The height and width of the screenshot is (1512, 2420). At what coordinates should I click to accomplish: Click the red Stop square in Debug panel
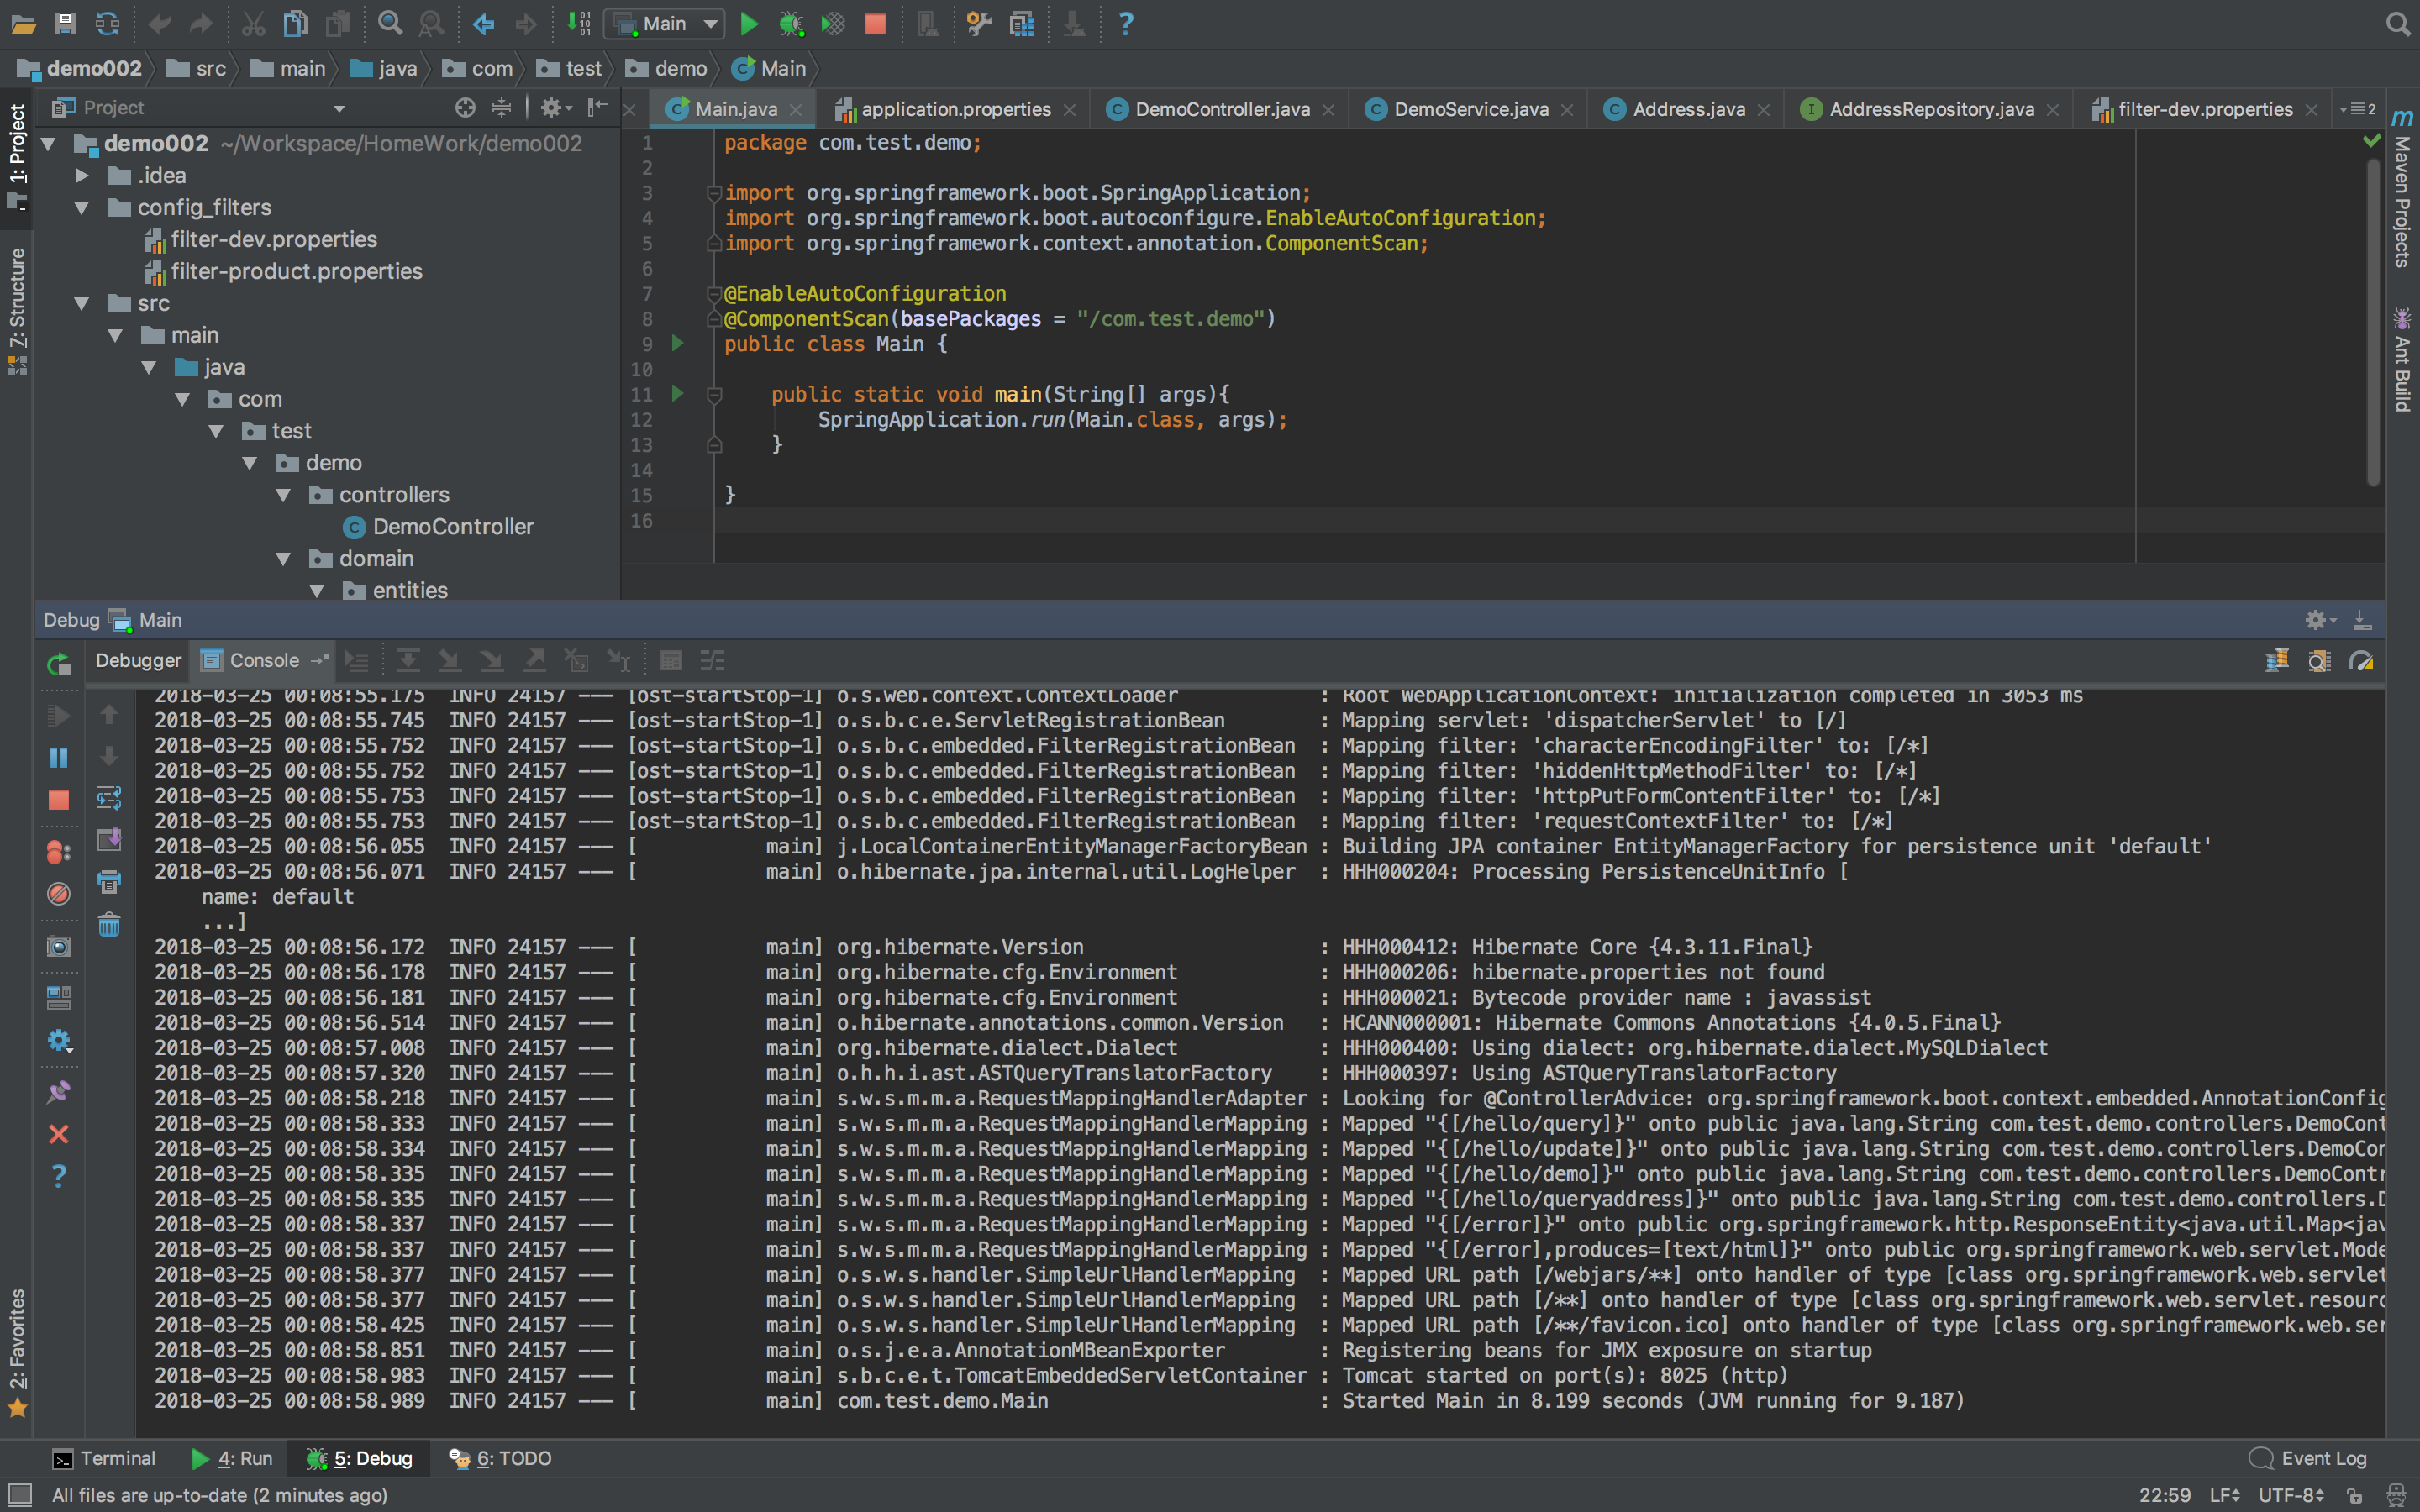point(59,800)
